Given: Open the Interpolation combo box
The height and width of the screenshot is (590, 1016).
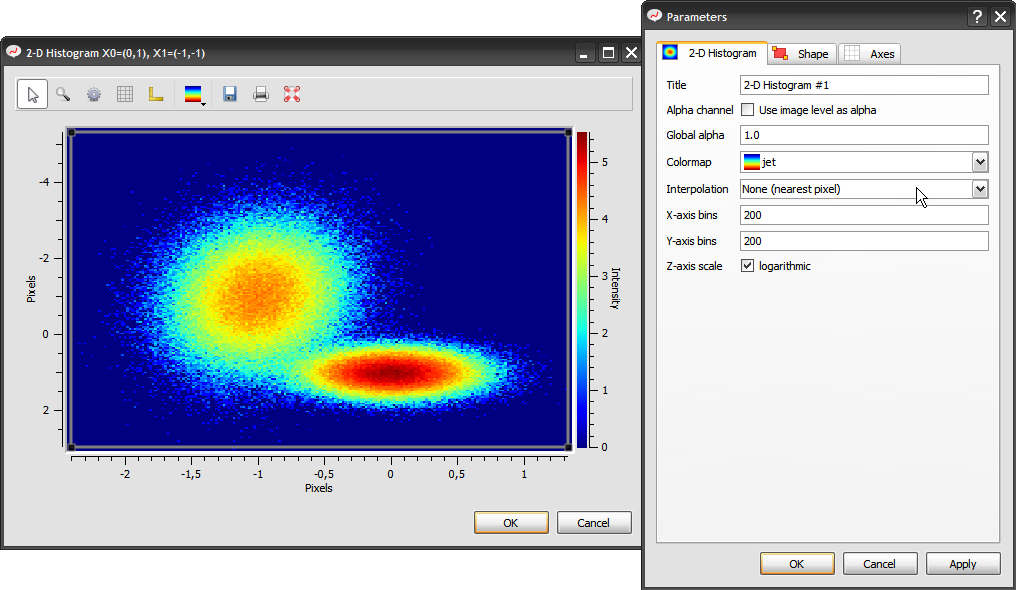Looking at the screenshot, I should tap(979, 188).
